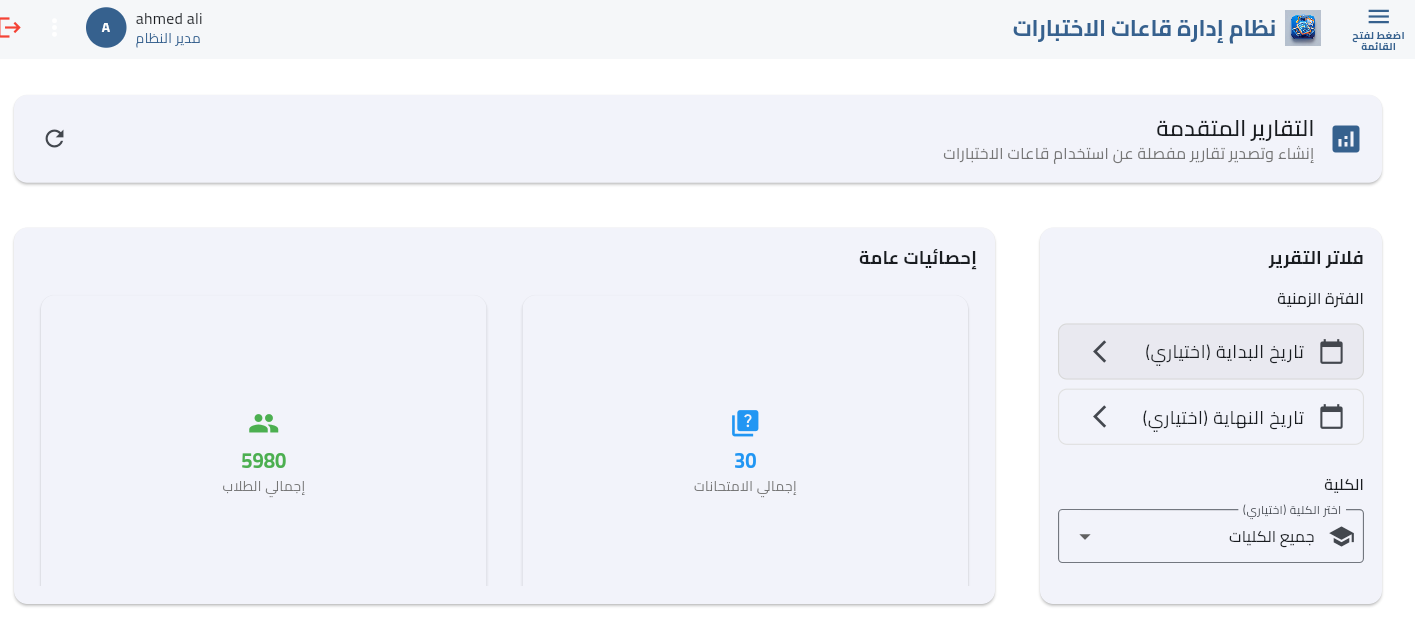Click the app logo image in header

tap(1302, 28)
